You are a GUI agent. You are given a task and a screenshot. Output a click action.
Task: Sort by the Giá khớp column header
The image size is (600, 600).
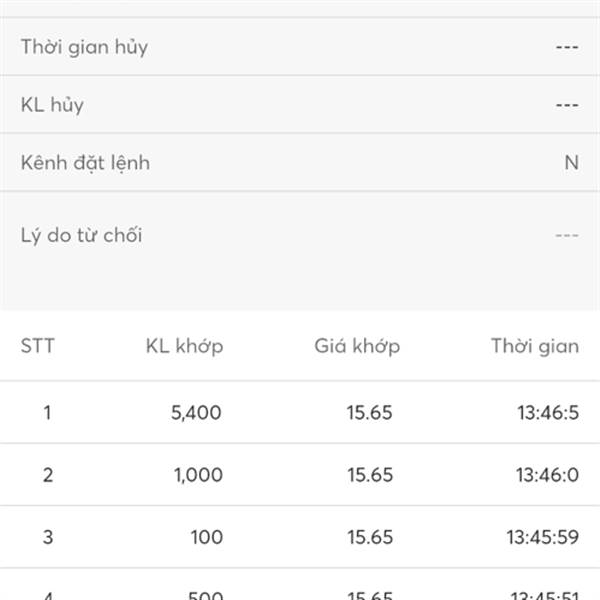point(357,347)
